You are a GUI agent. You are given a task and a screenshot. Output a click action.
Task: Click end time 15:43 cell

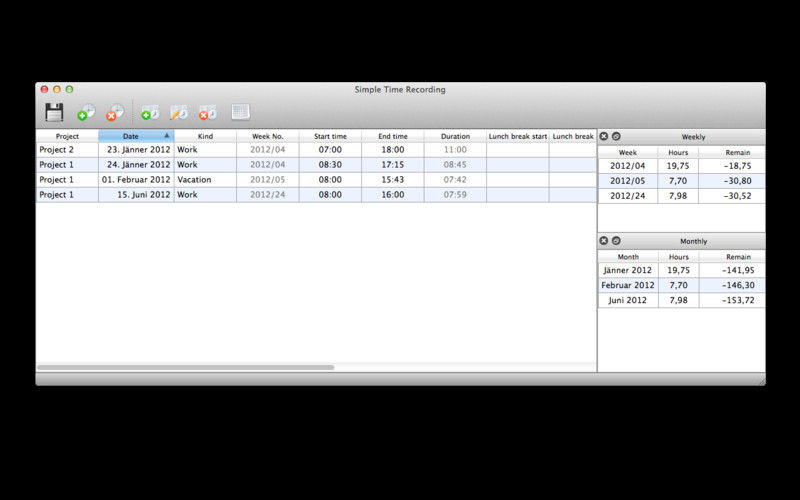pos(393,180)
